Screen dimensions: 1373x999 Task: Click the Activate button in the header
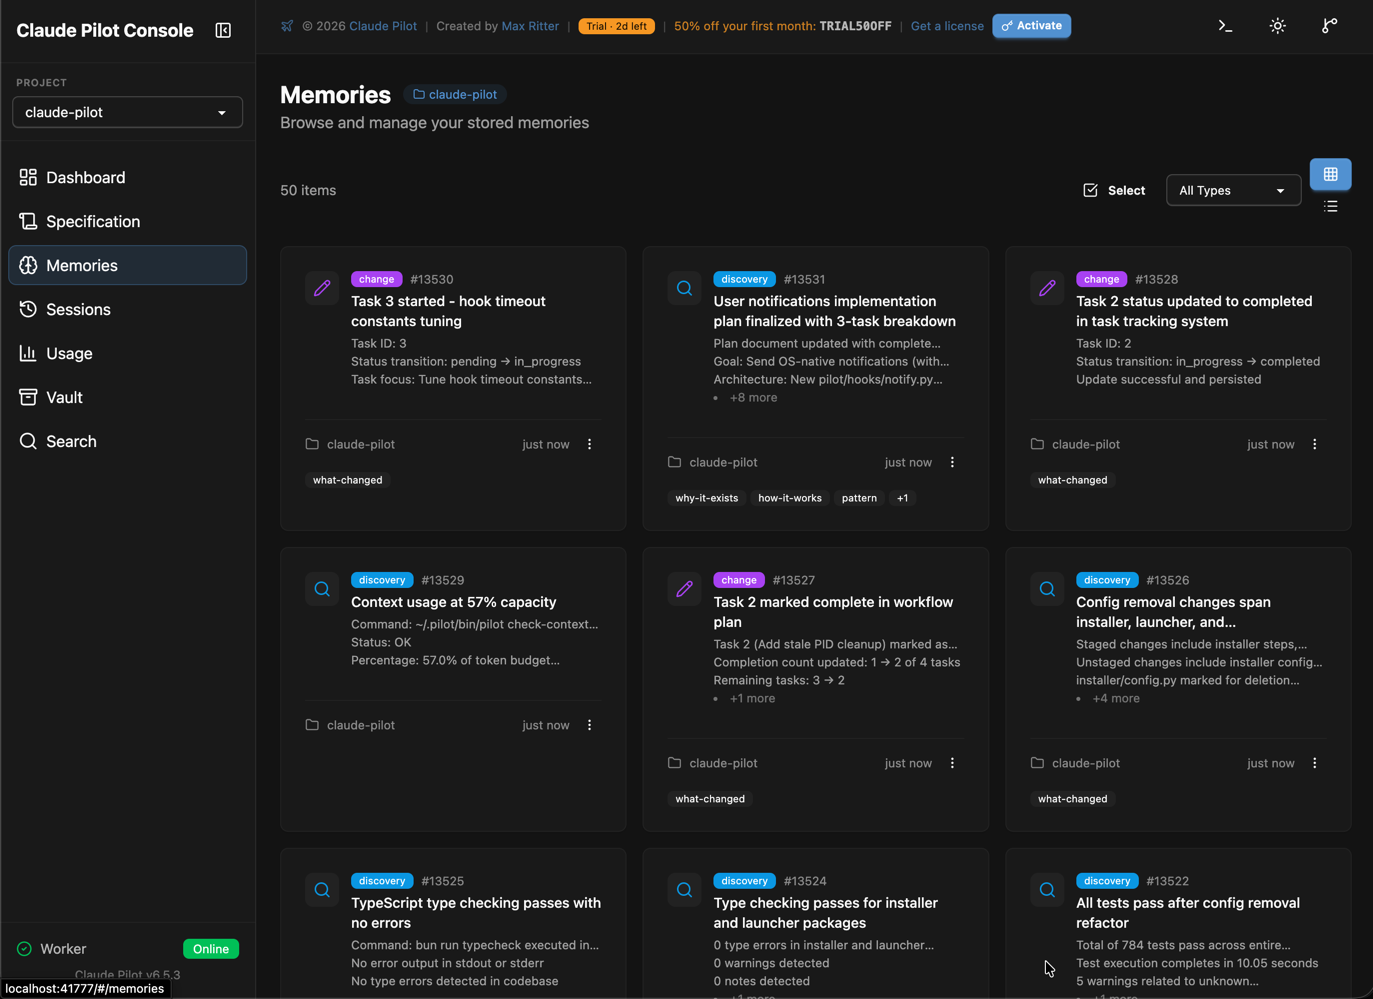1031,26
